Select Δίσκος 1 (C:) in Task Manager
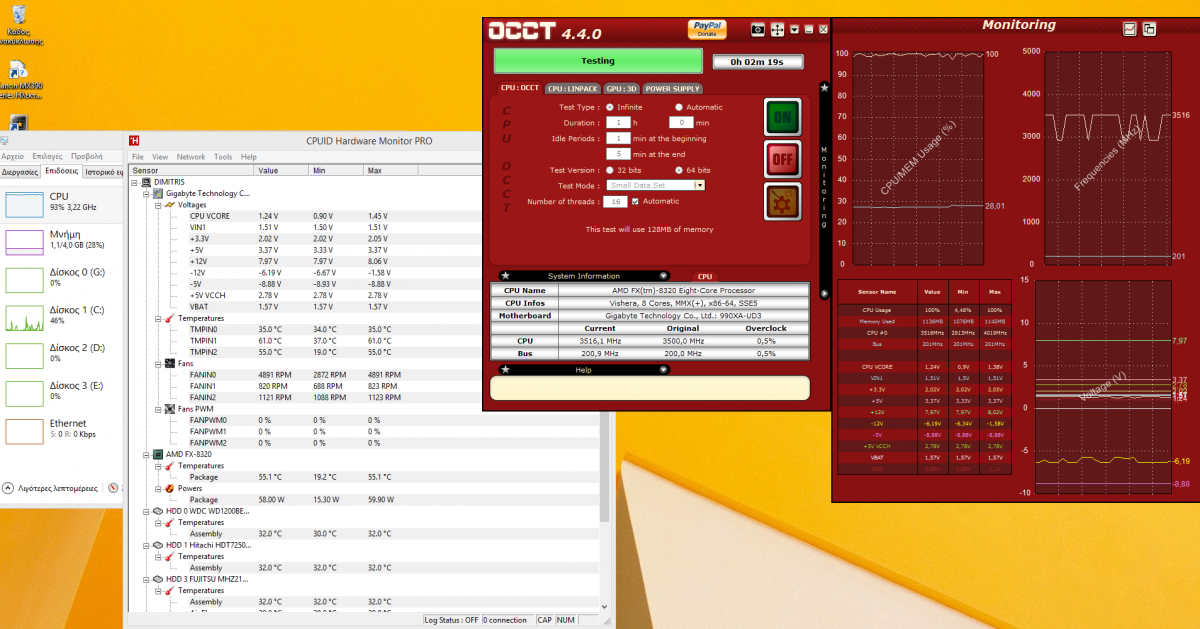 [x=60, y=316]
